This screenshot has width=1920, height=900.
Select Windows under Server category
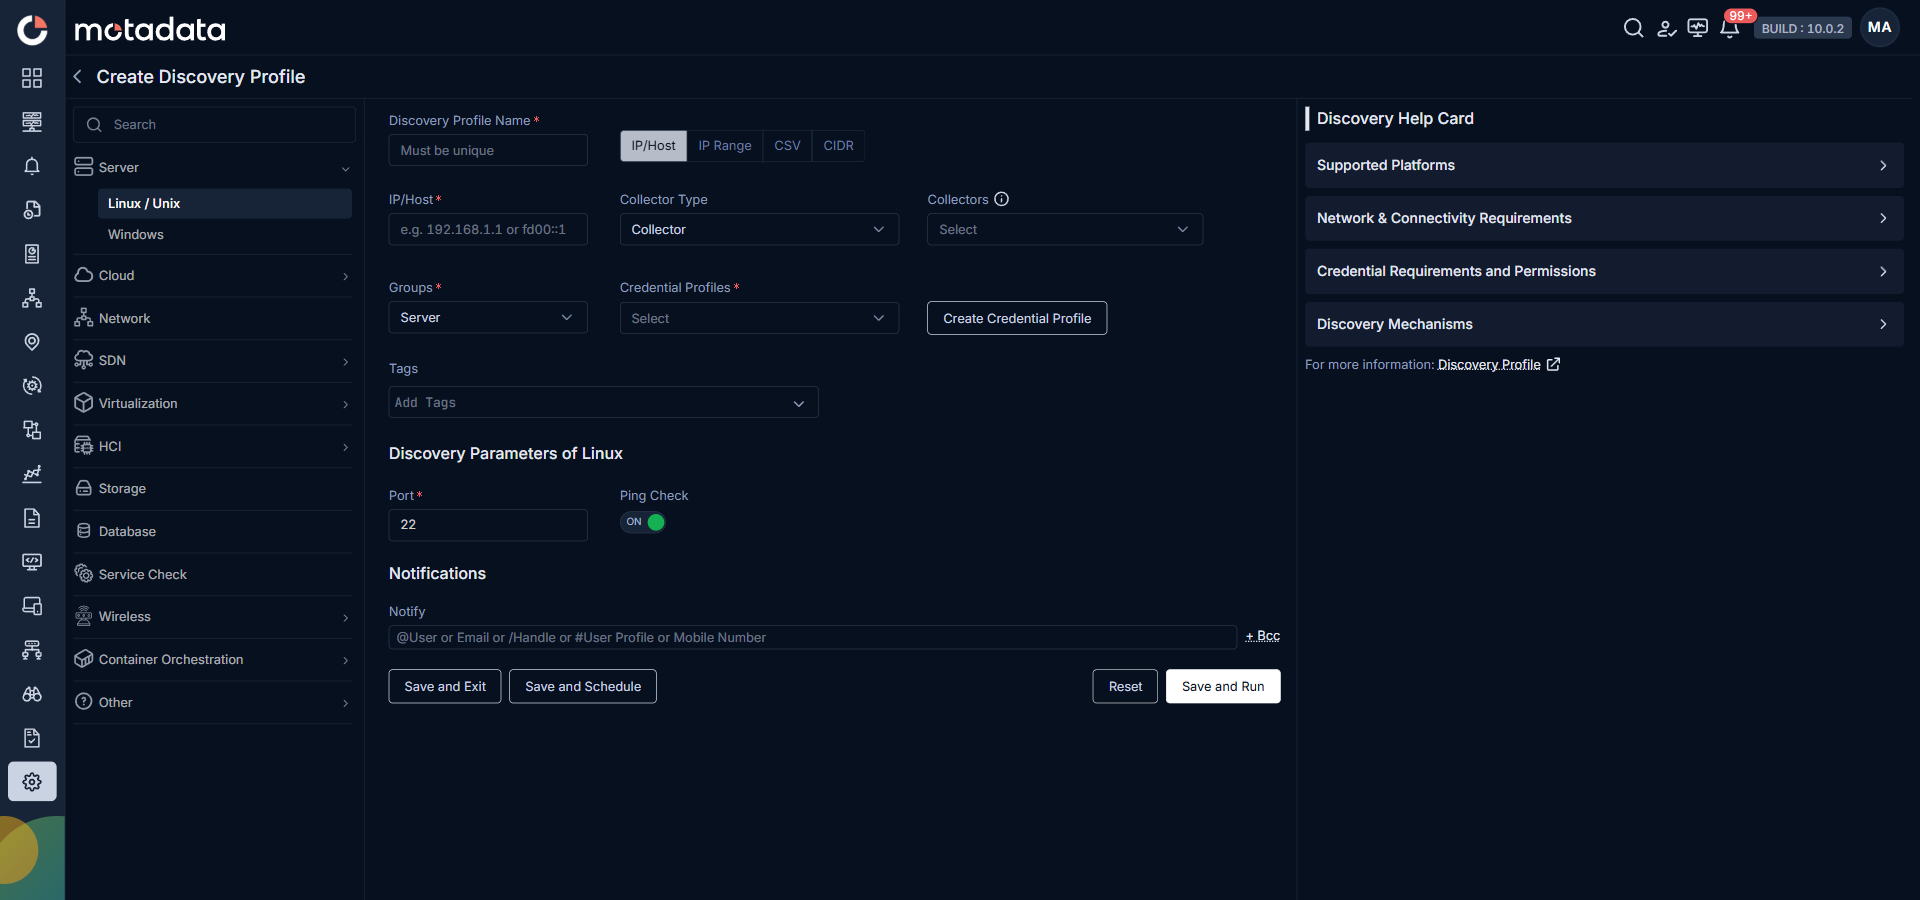tap(136, 234)
